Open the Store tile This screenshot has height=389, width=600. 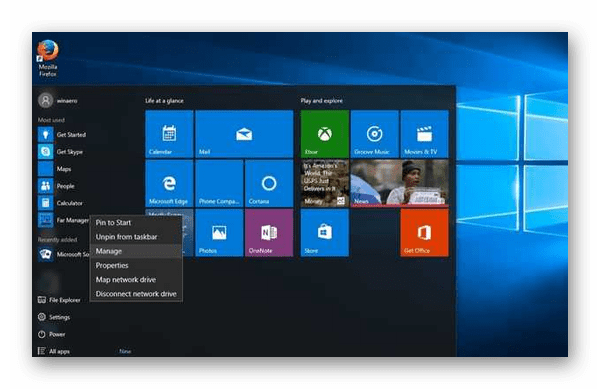point(324,233)
